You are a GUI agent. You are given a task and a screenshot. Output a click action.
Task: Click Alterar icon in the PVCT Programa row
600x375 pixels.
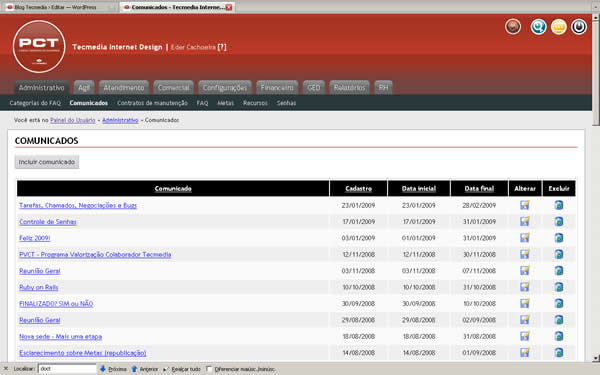tap(525, 254)
